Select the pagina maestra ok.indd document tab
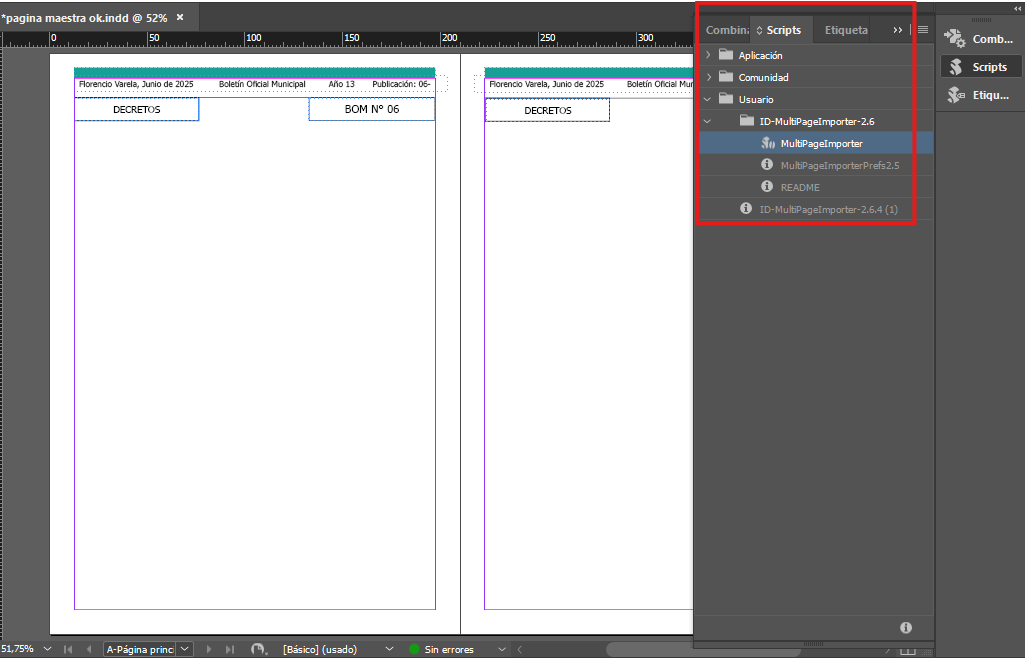This screenshot has width=1025, height=658. [90, 16]
